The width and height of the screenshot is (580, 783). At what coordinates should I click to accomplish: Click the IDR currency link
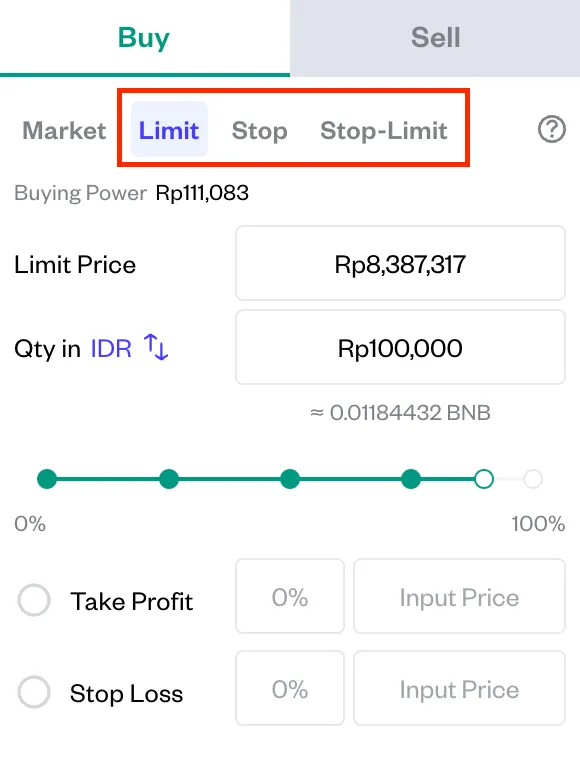pos(111,349)
